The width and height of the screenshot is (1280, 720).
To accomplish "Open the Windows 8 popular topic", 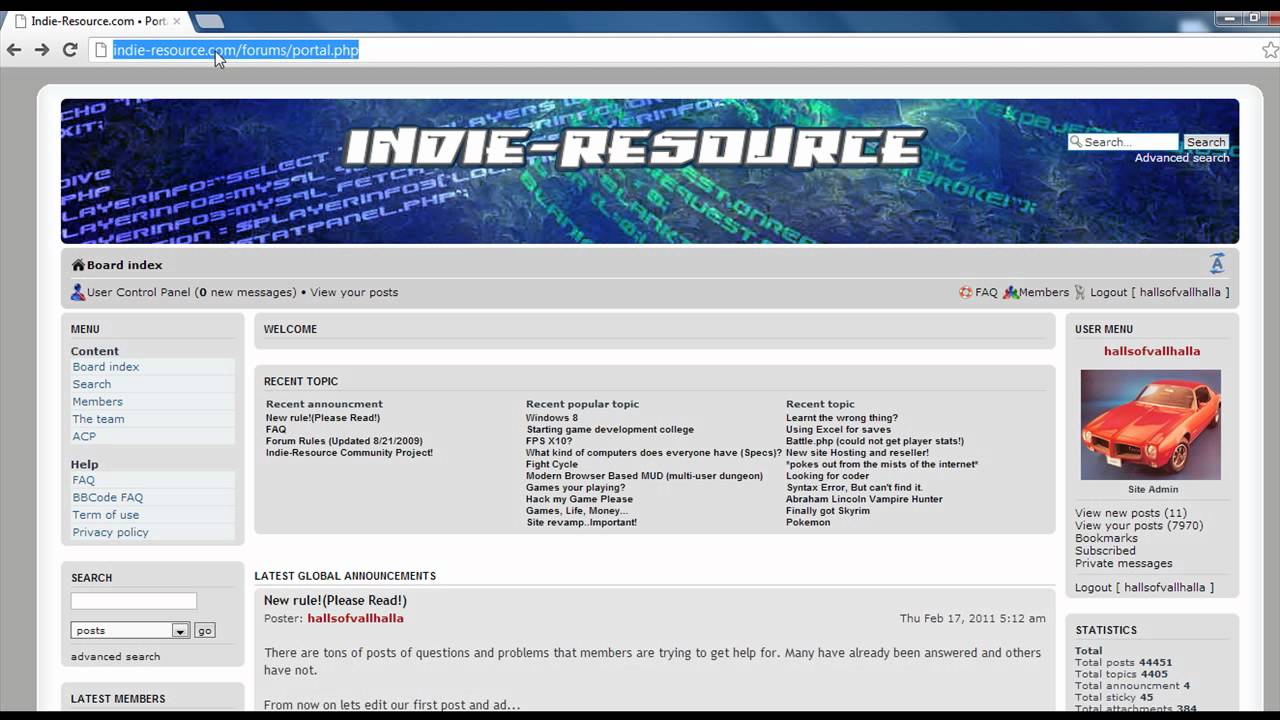I will click(x=552, y=418).
